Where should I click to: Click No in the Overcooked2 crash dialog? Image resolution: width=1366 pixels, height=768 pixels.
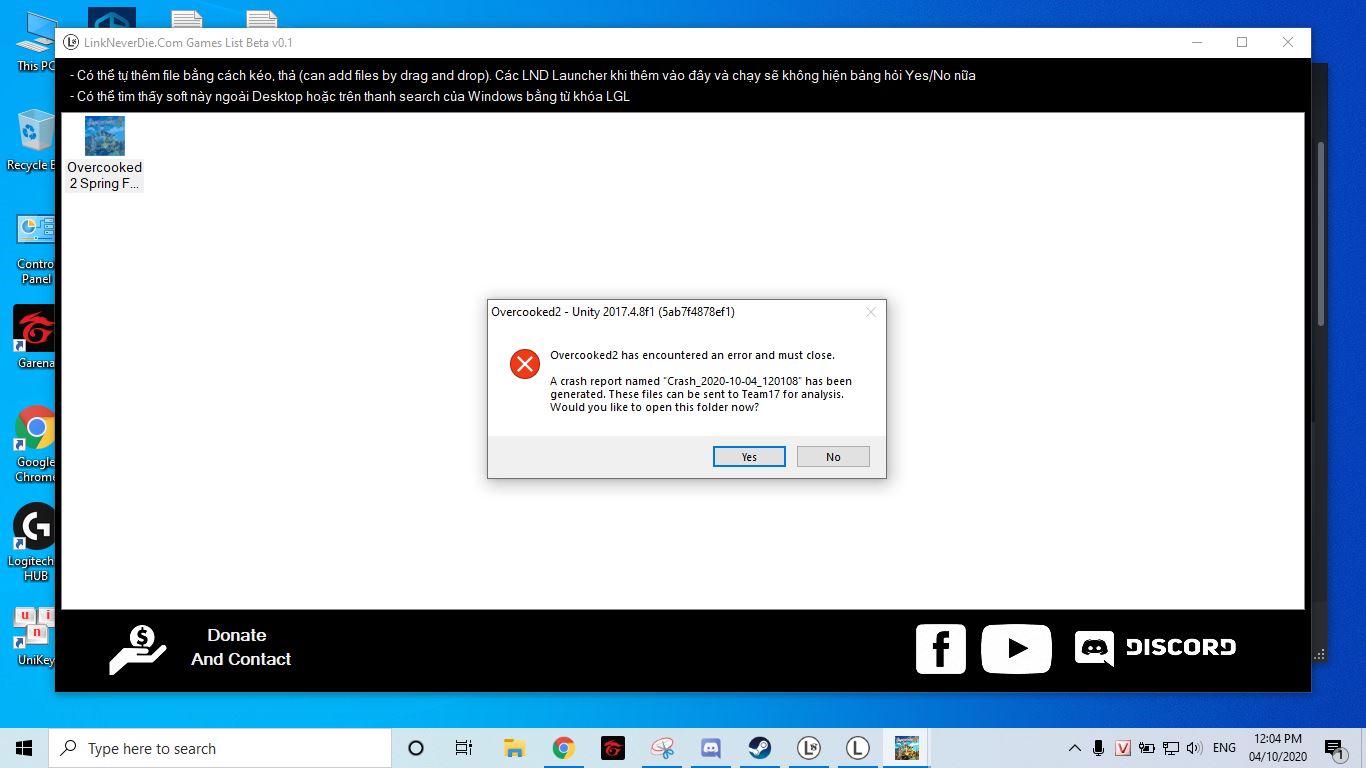coord(833,456)
